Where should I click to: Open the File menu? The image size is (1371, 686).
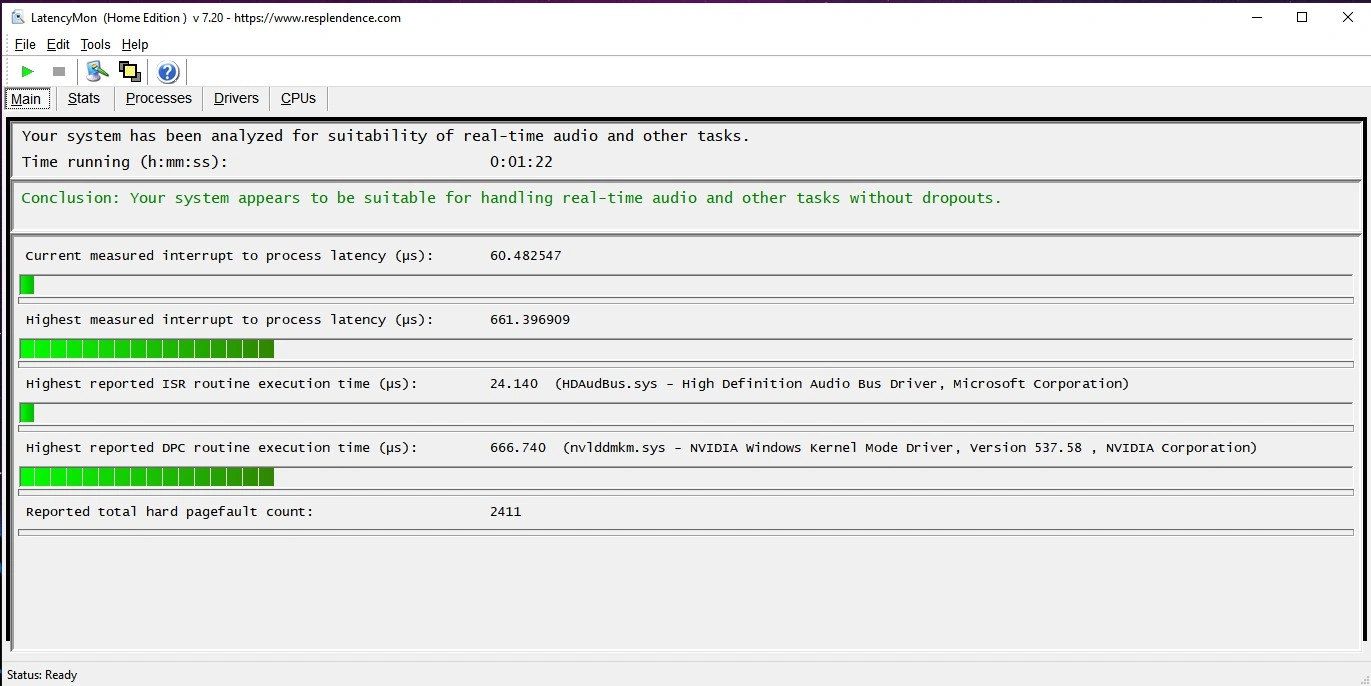pyautogui.click(x=25, y=44)
